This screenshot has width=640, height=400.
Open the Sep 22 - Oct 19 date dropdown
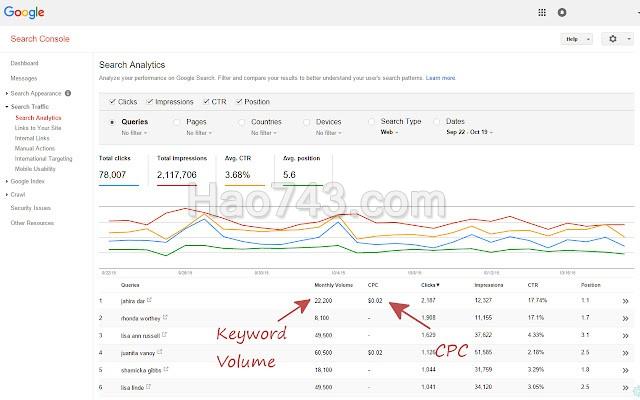(x=469, y=132)
